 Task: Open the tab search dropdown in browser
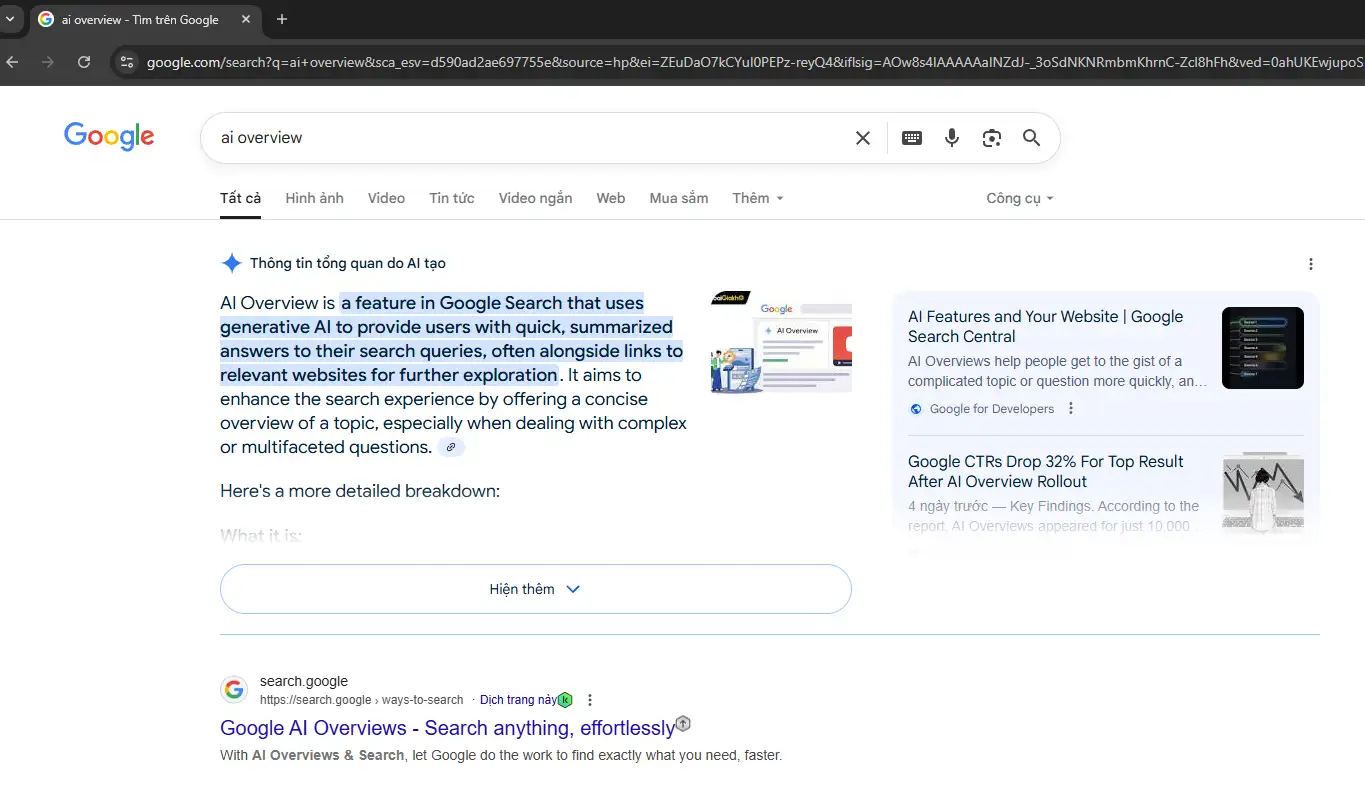tap(11, 19)
